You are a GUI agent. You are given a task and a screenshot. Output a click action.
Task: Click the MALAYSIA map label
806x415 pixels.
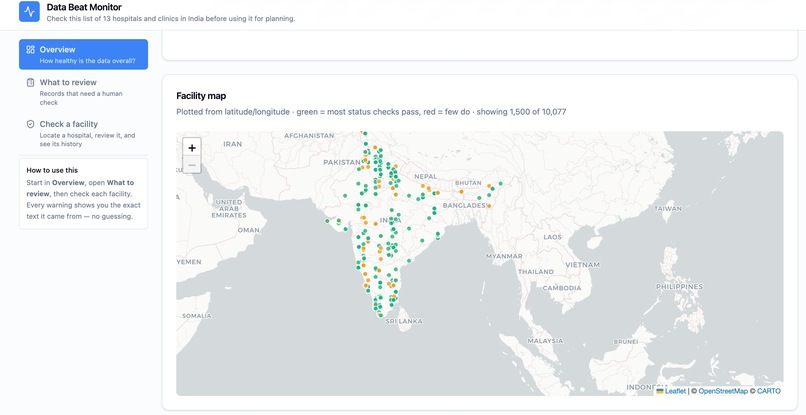pos(545,340)
